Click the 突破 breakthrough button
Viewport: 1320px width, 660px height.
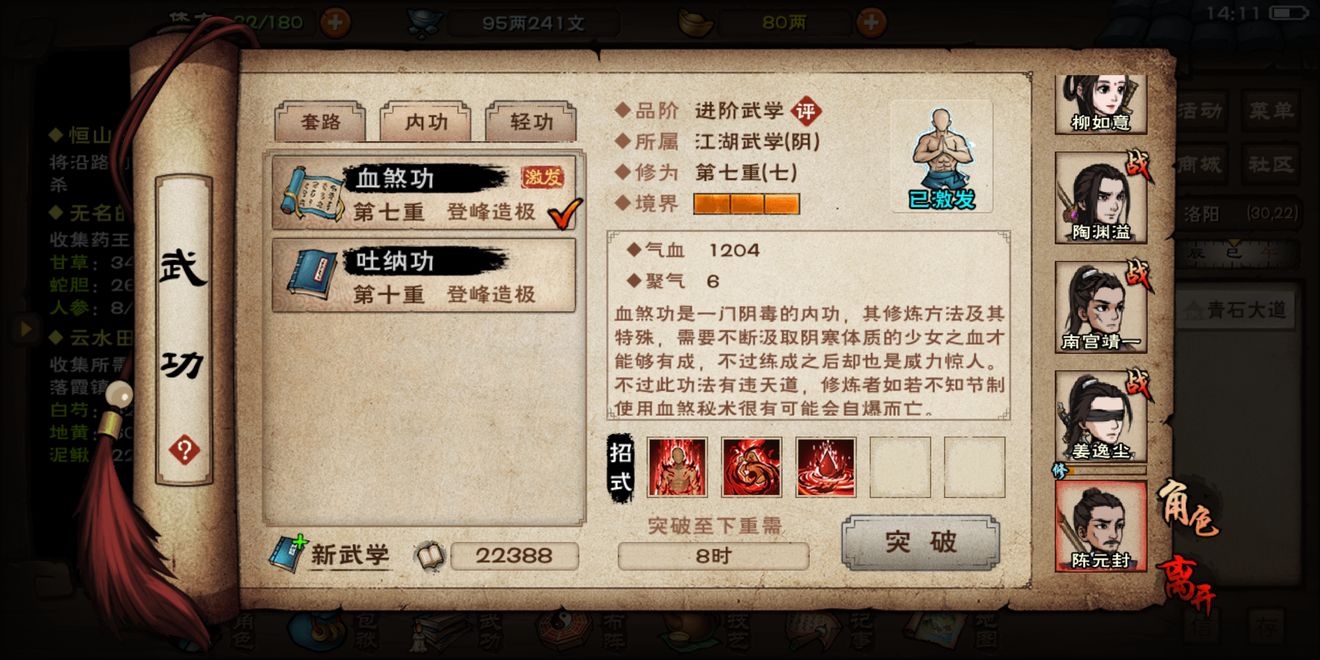click(x=920, y=543)
